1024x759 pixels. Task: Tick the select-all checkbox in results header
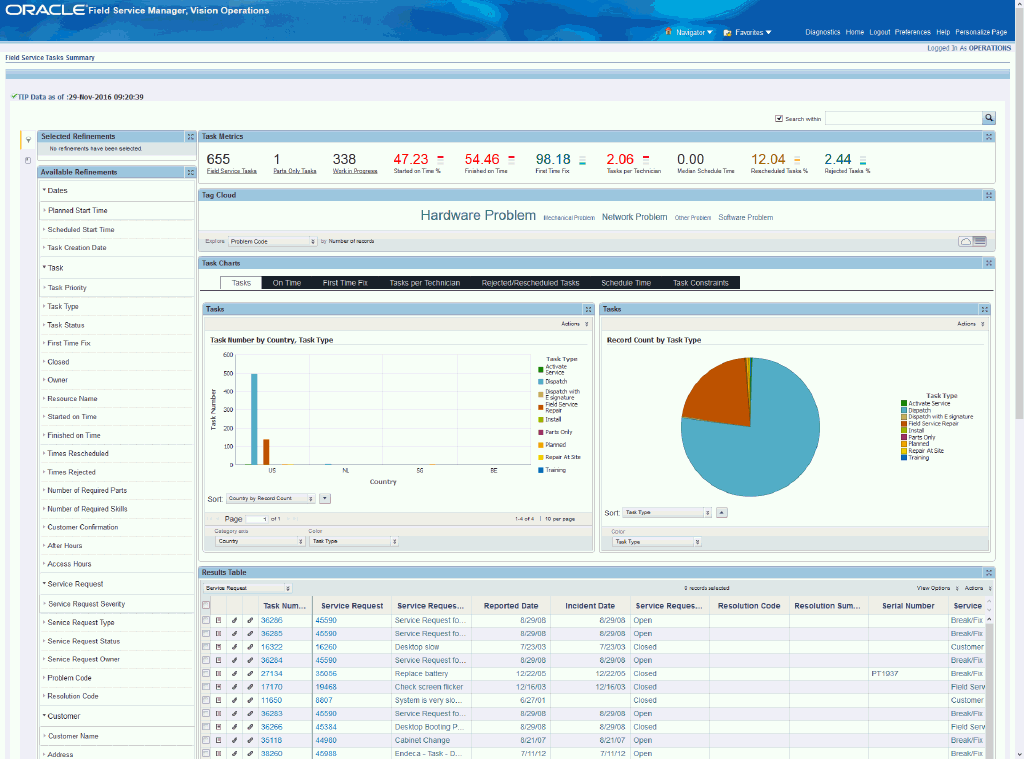pos(206,606)
